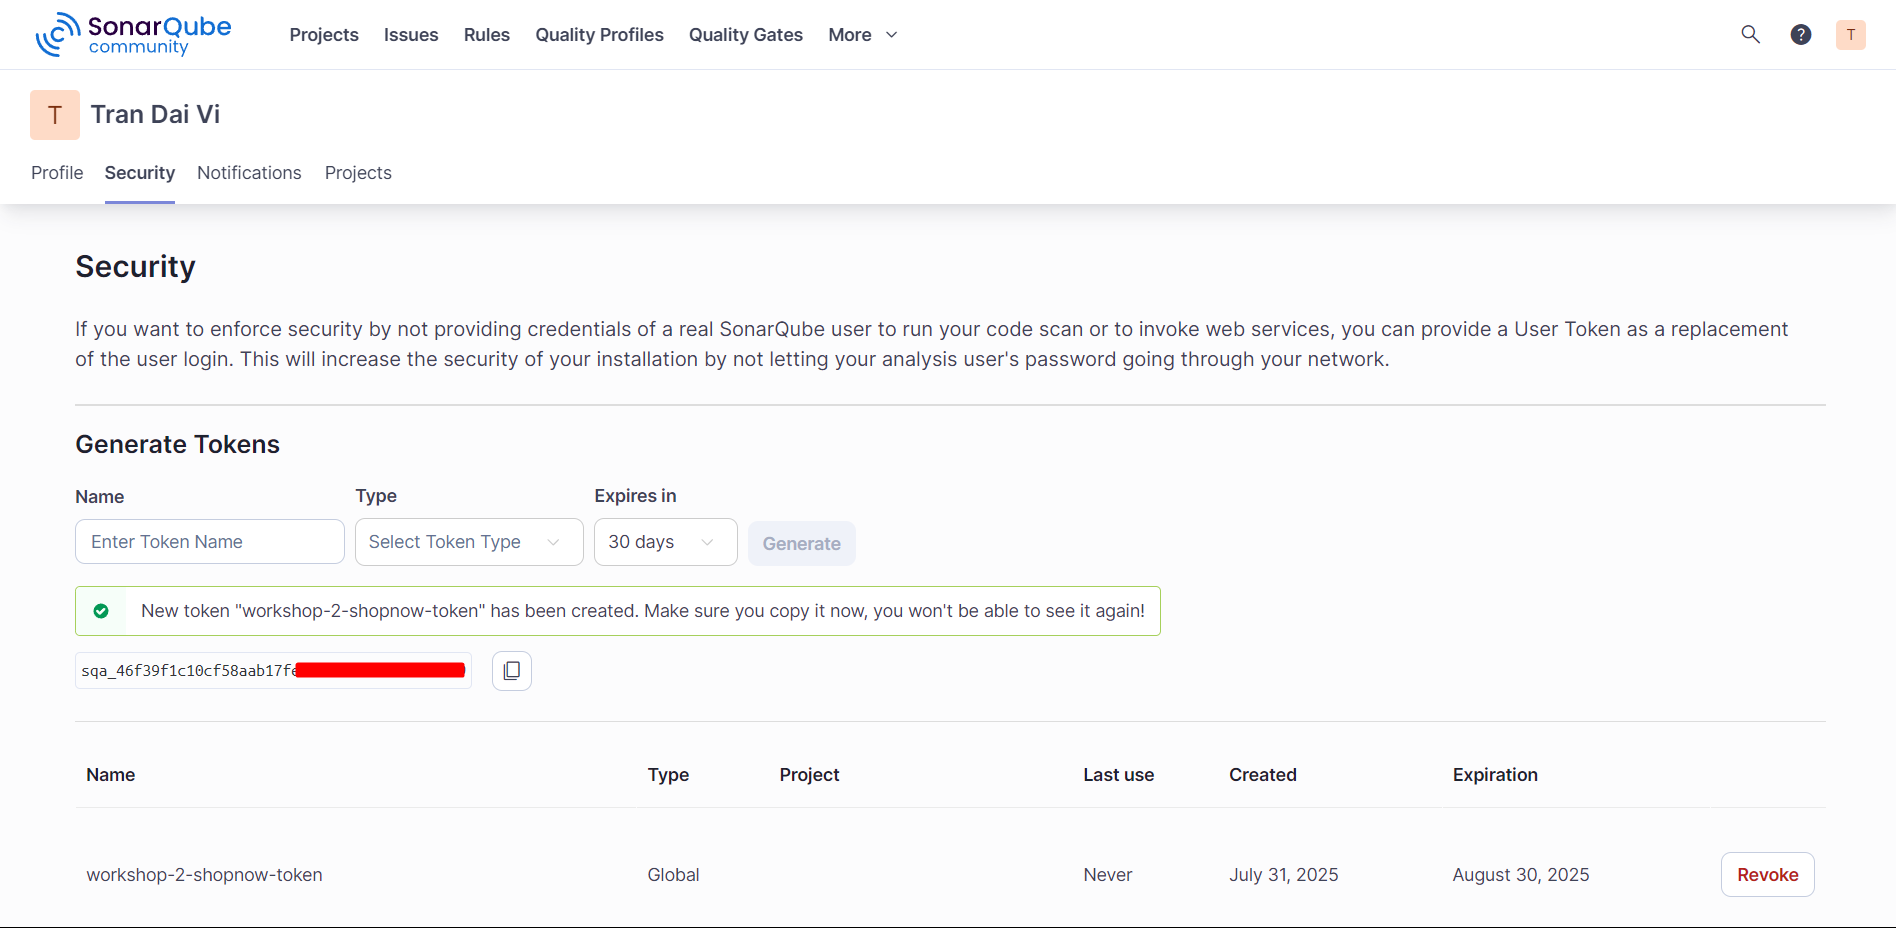Screen dimensions: 1896x928
Task: Open the Select Token Type dropdown
Action: tap(468, 542)
